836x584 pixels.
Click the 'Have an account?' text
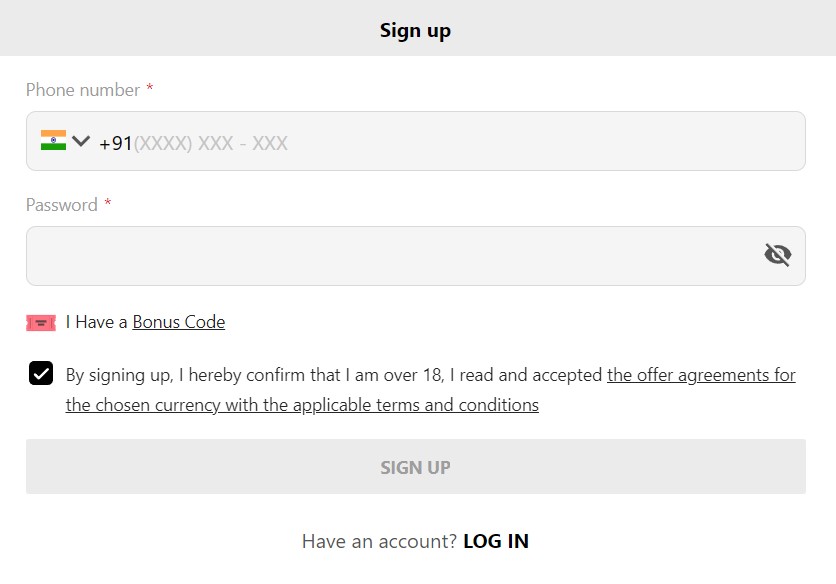(x=380, y=541)
